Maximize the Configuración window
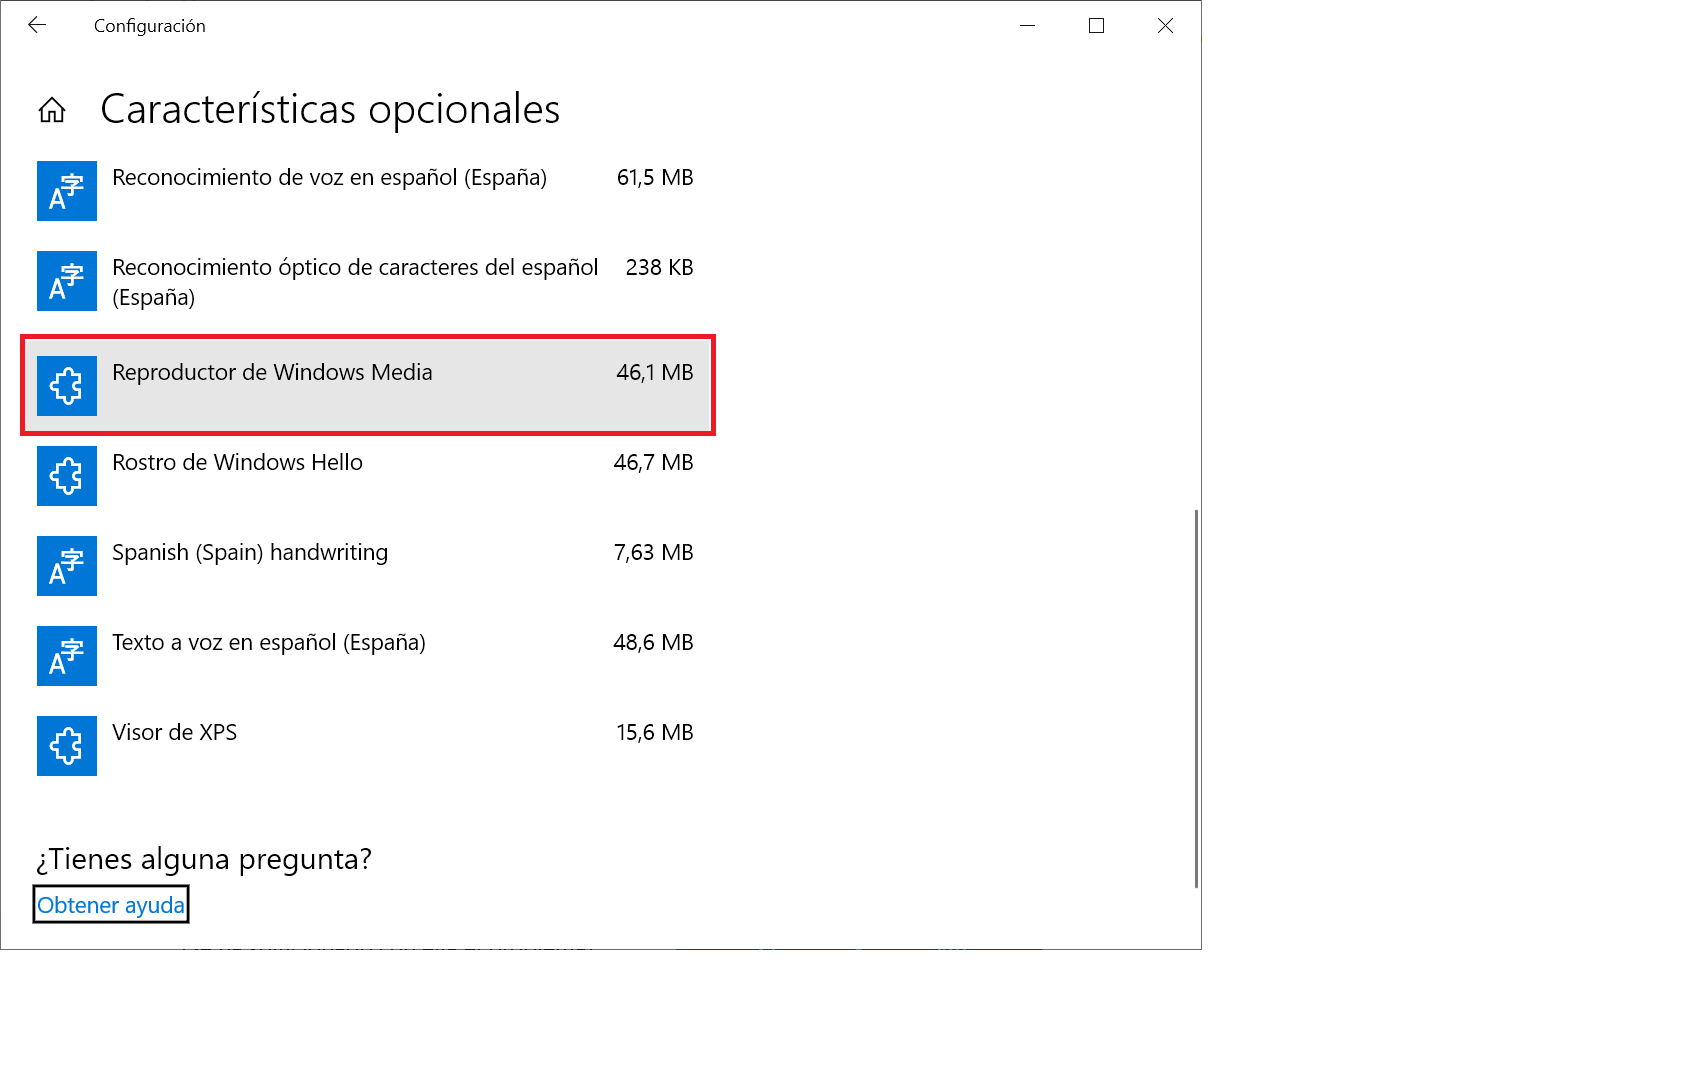The image size is (1682, 1080). click(x=1096, y=25)
